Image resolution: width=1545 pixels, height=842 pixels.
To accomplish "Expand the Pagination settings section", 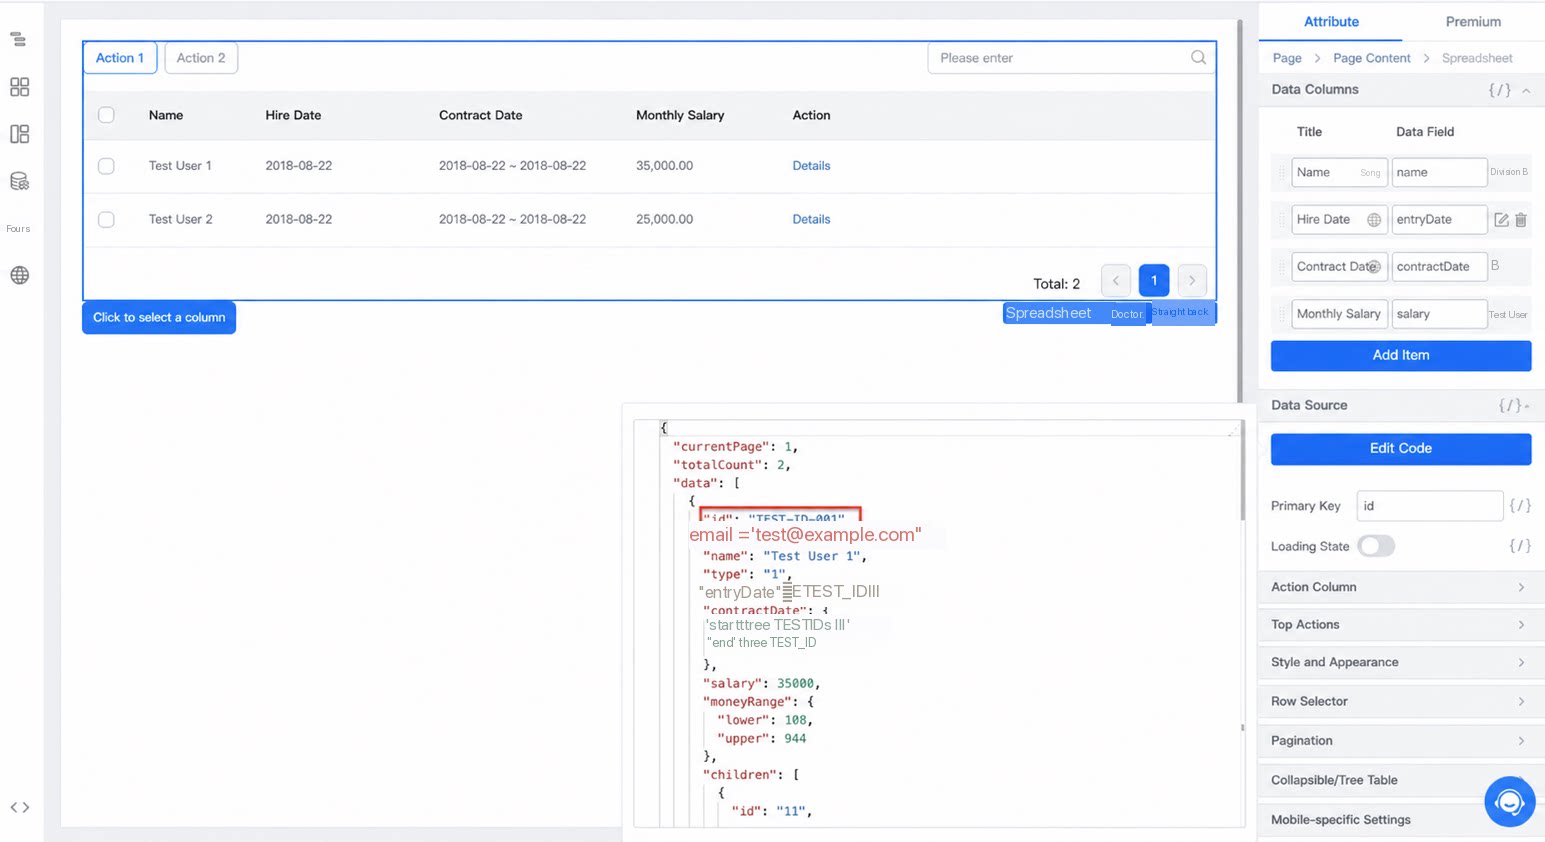I will tap(1400, 741).
